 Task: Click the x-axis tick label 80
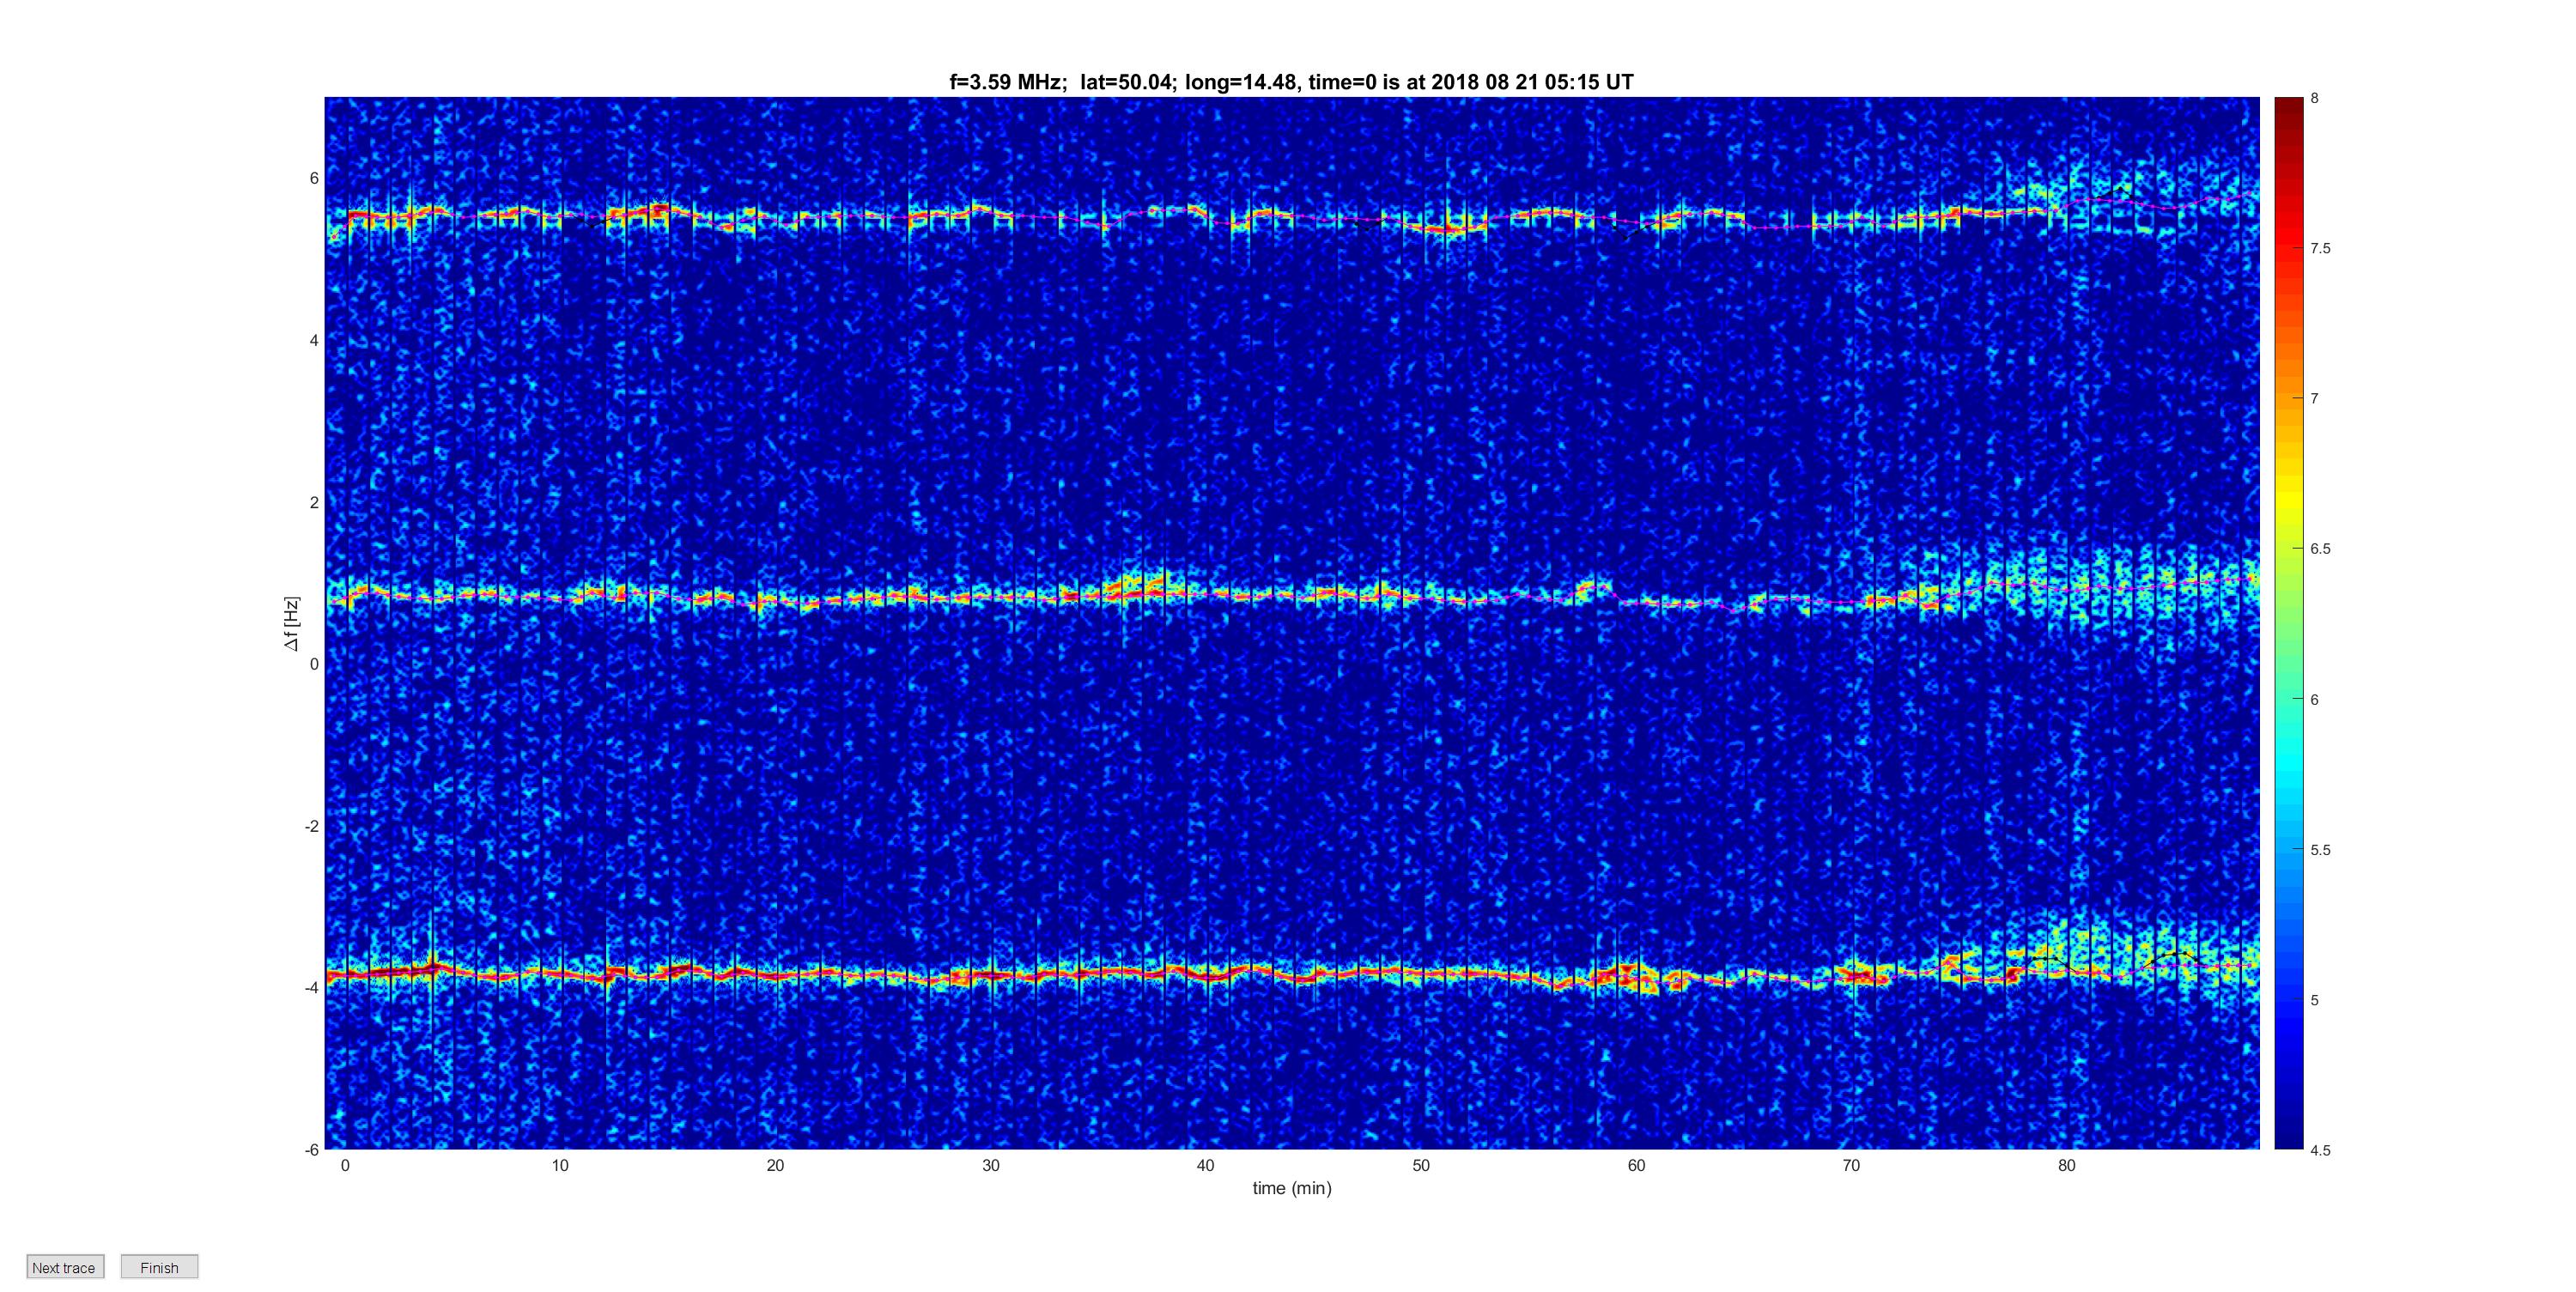point(2066,1165)
